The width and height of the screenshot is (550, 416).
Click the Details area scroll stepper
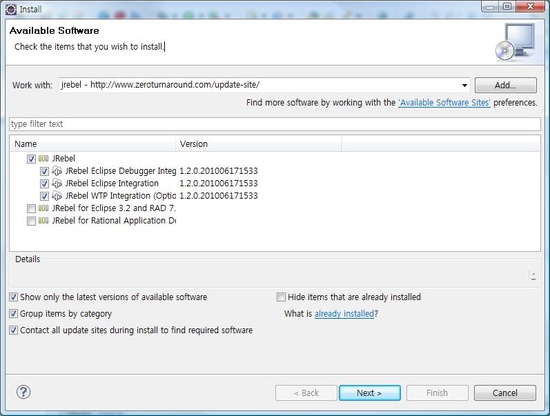pyautogui.click(x=534, y=276)
